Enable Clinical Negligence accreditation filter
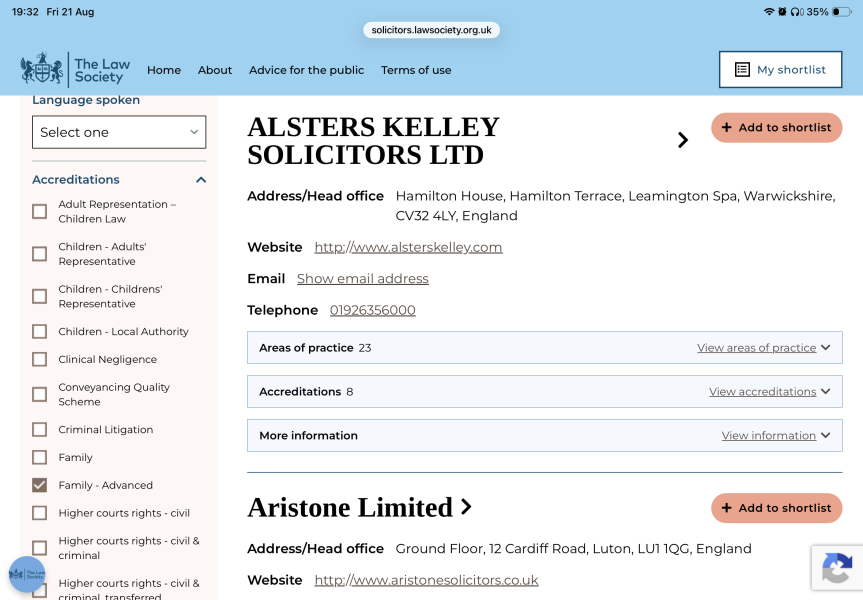Screen dimensions: 863x600 (x=40, y=359)
